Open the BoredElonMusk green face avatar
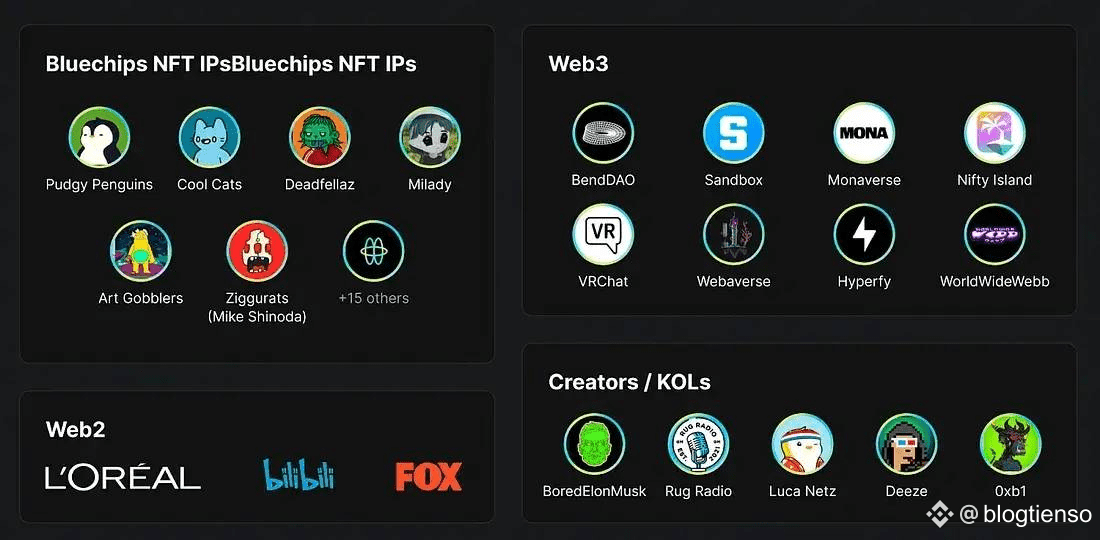The width and height of the screenshot is (1100, 540). pos(594,443)
